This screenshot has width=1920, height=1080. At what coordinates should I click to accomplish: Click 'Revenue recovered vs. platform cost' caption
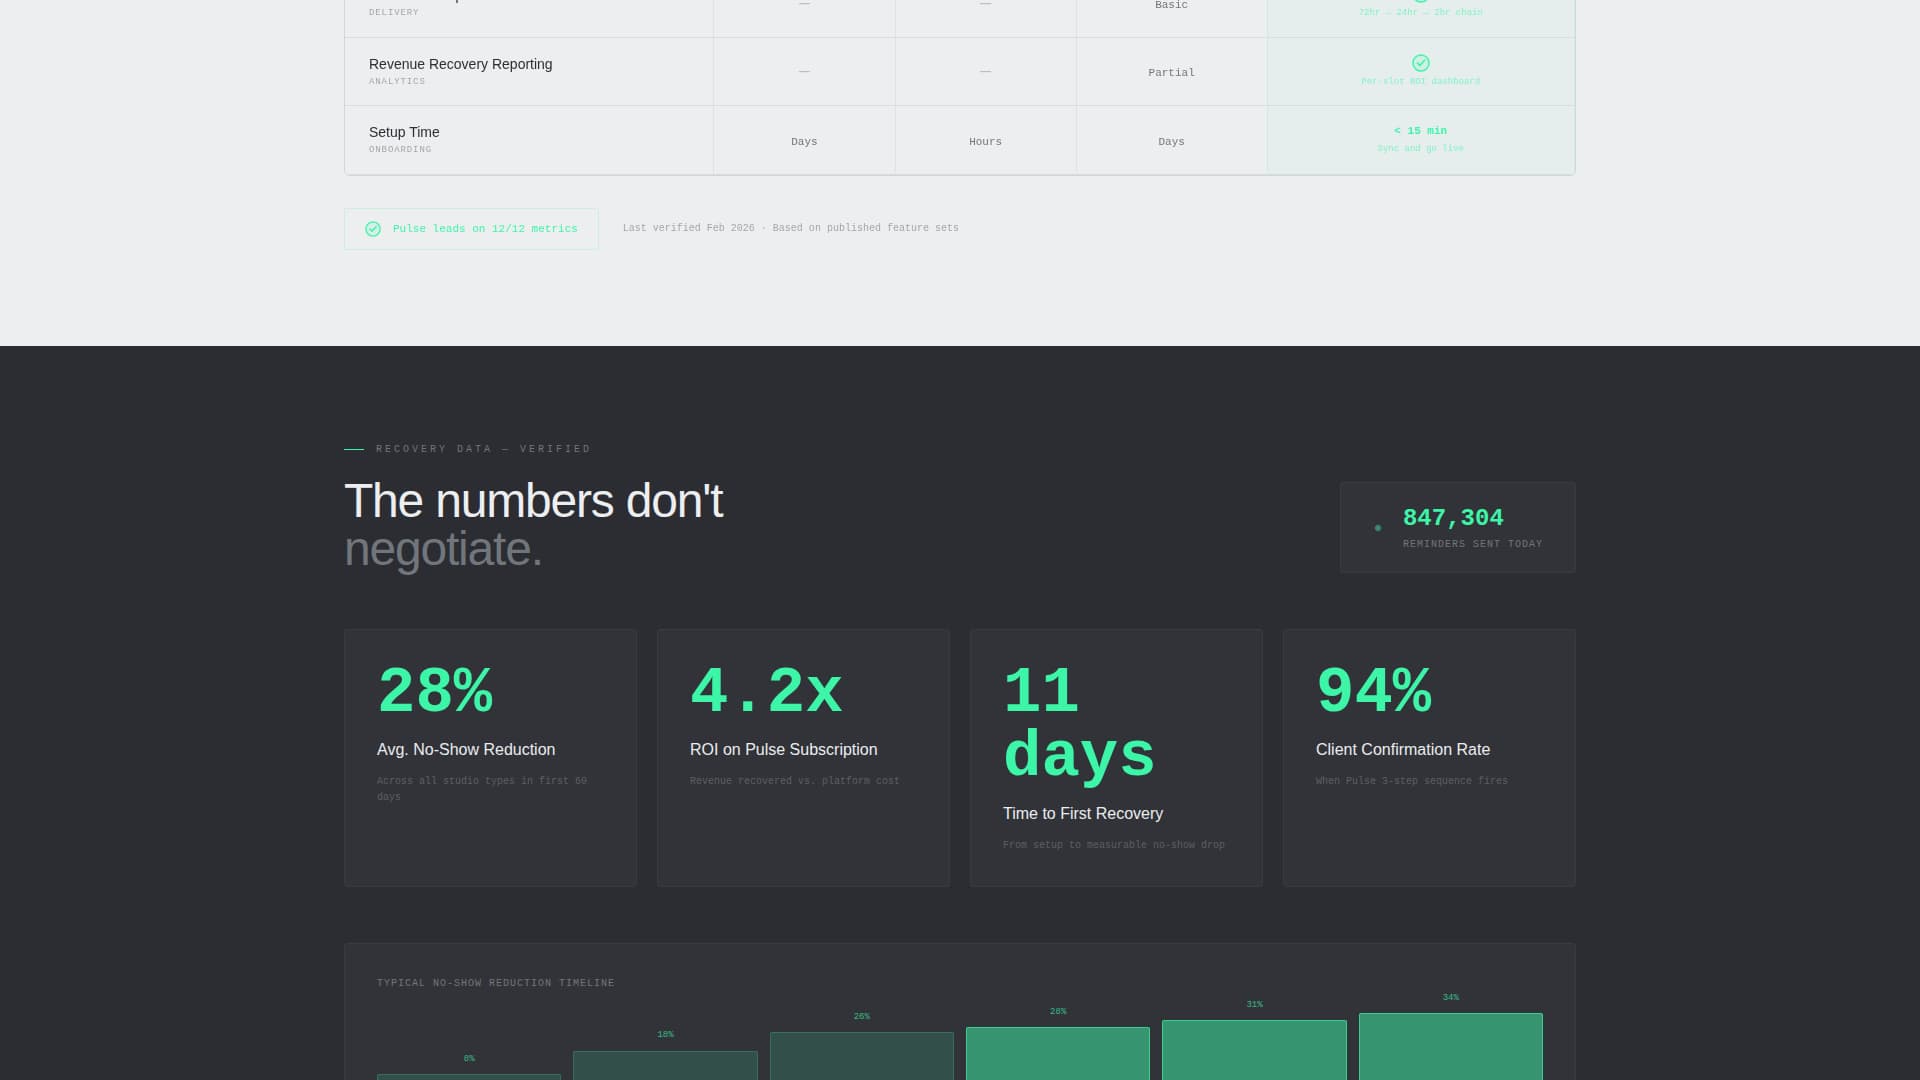795,781
